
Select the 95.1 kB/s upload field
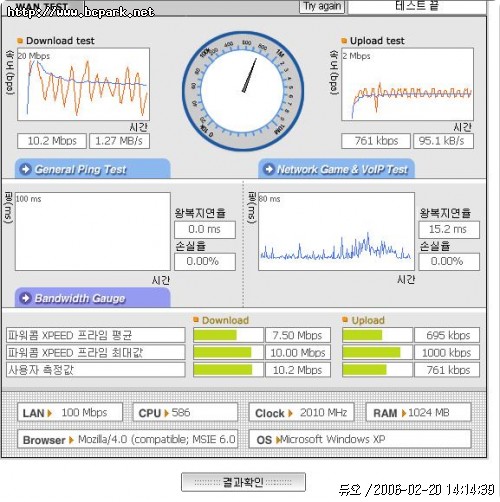[443, 141]
